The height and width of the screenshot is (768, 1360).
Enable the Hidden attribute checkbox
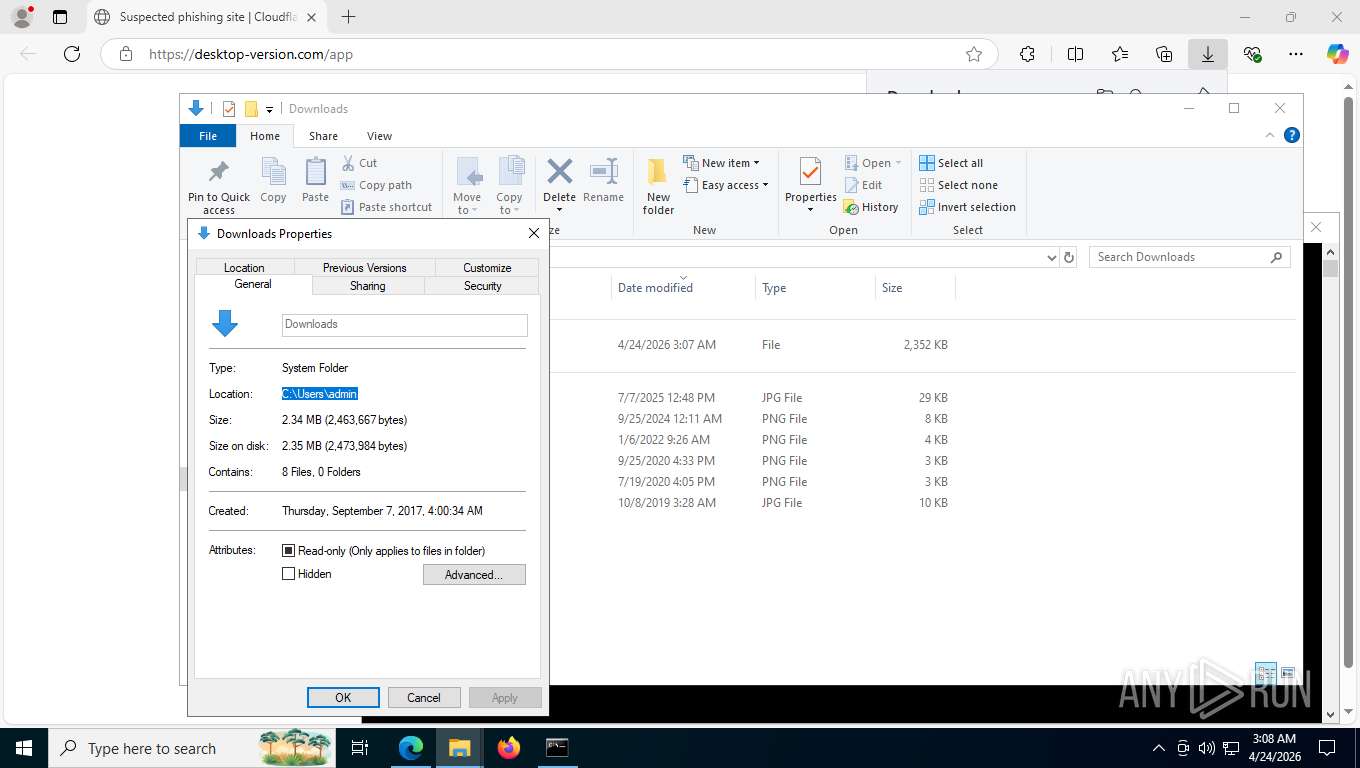[289, 574]
